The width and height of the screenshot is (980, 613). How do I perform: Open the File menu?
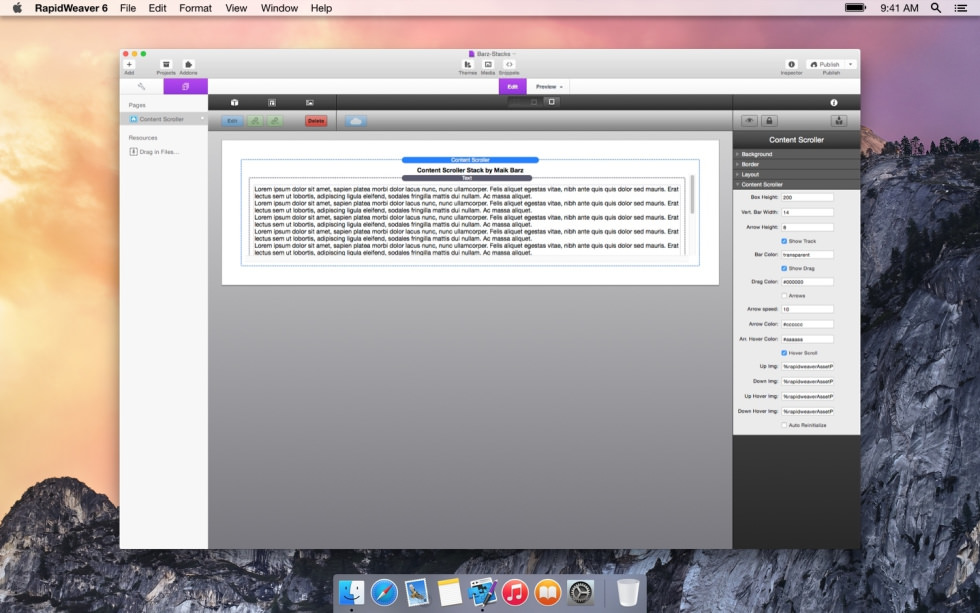[128, 8]
